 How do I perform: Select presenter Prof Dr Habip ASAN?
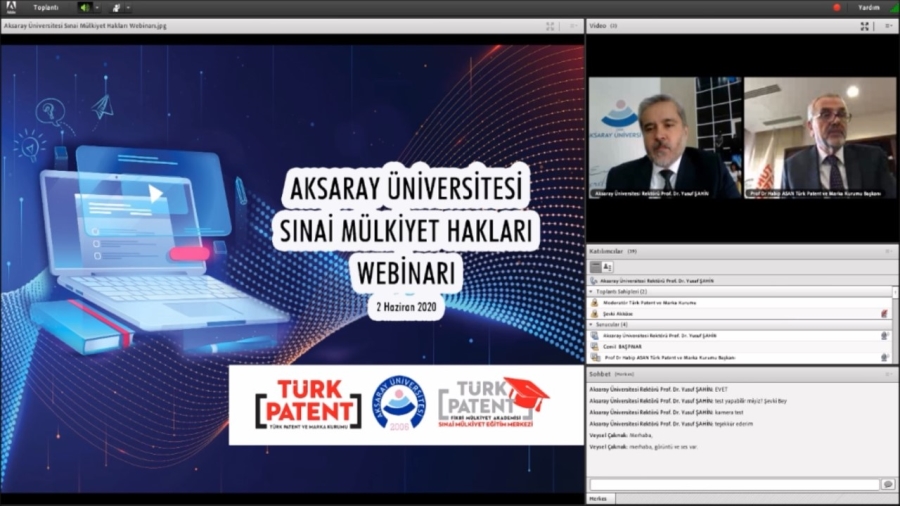739,357
